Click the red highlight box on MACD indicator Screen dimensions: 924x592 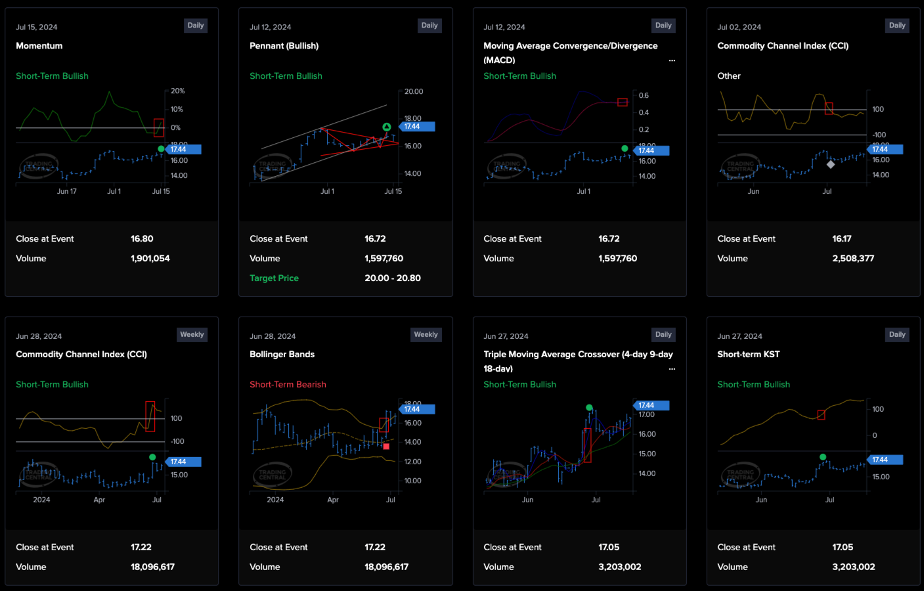[622, 102]
